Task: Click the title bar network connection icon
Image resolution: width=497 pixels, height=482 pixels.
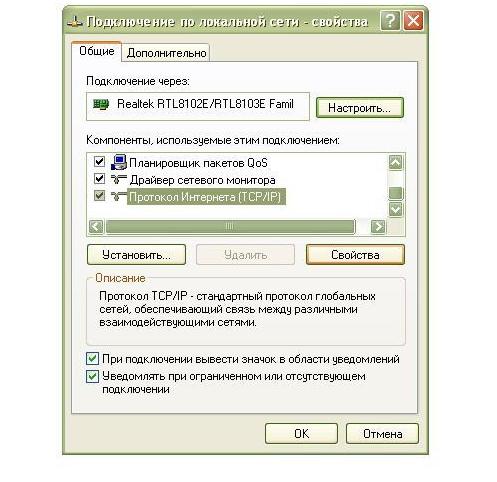Action: point(75,22)
